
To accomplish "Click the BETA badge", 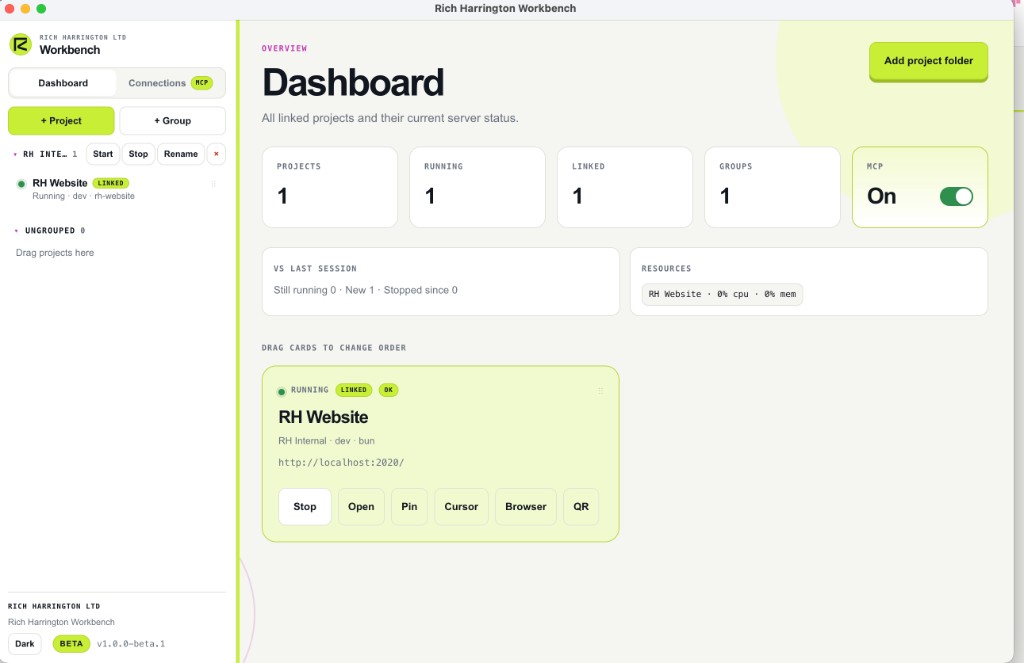I will tap(71, 643).
